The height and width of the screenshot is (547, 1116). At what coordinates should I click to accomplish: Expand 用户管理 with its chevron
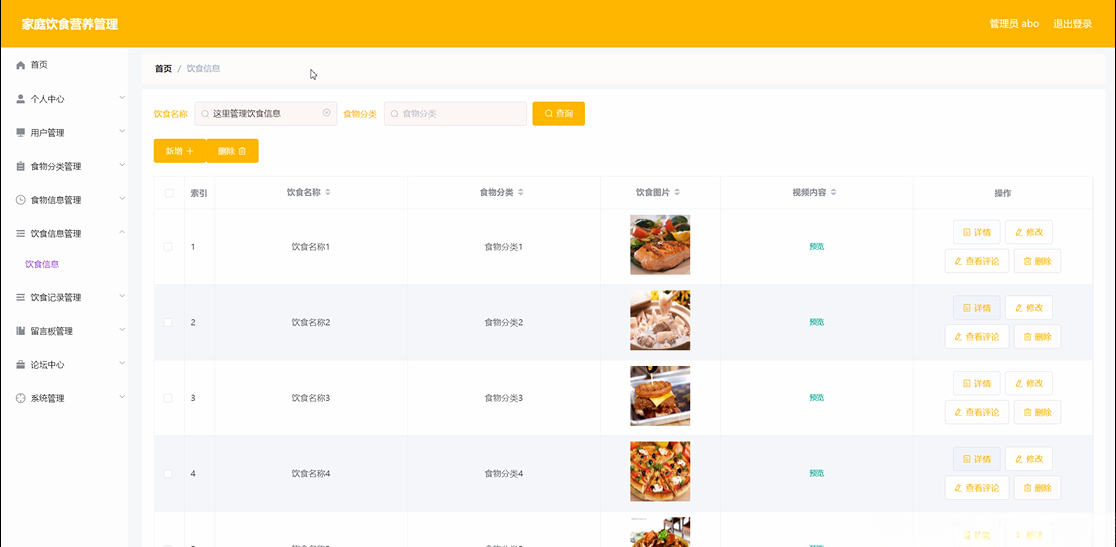[122, 131]
